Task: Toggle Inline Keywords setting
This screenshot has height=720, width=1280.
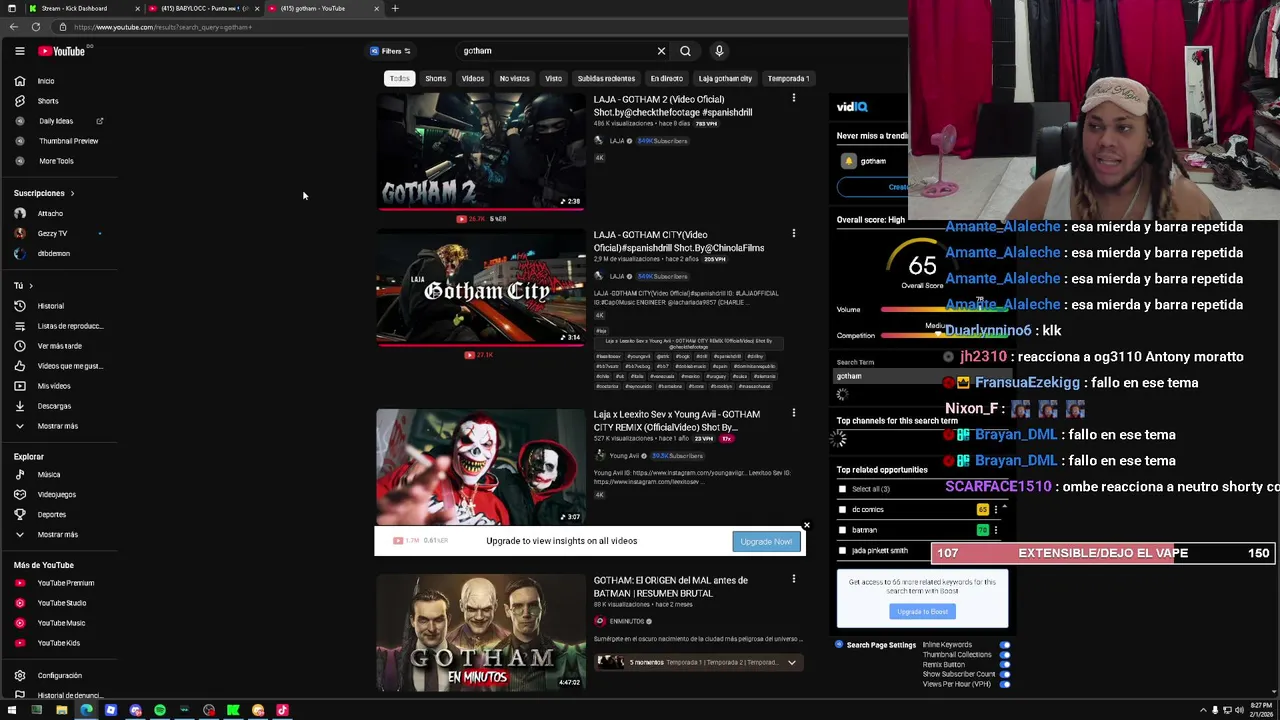Action: [1004, 645]
